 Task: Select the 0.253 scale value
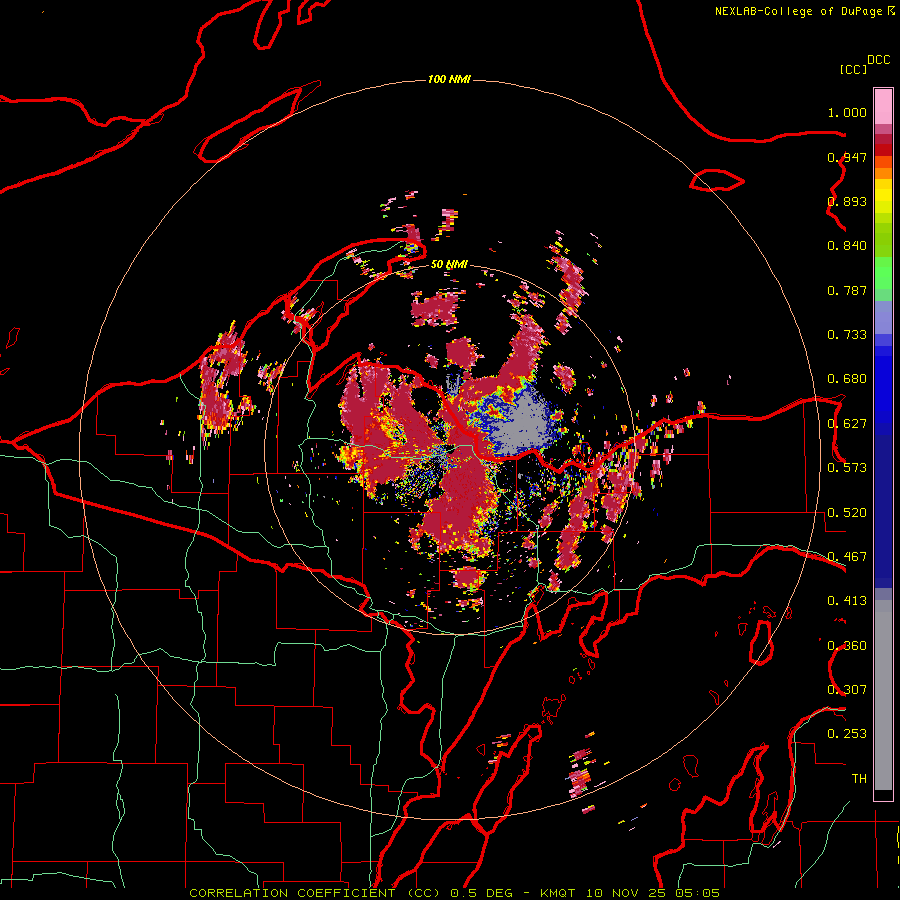click(x=847, y=734)
